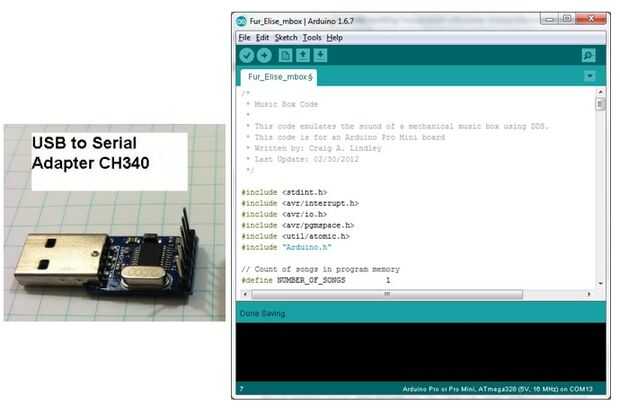Save the sketch with the Save icon
Viewport: 620px width, 414px height.
point(320,55)
